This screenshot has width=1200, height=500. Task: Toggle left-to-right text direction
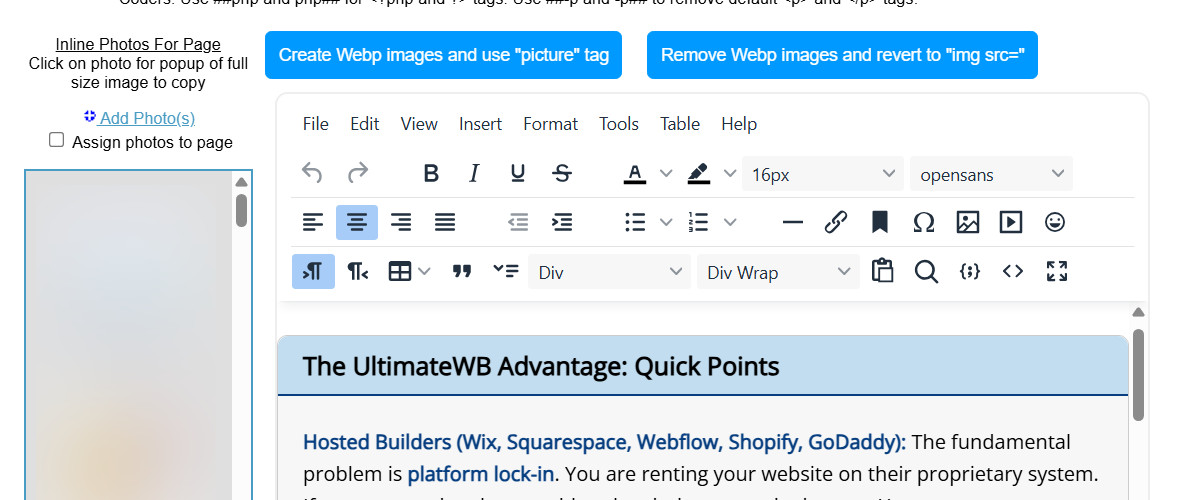point(313,272)
